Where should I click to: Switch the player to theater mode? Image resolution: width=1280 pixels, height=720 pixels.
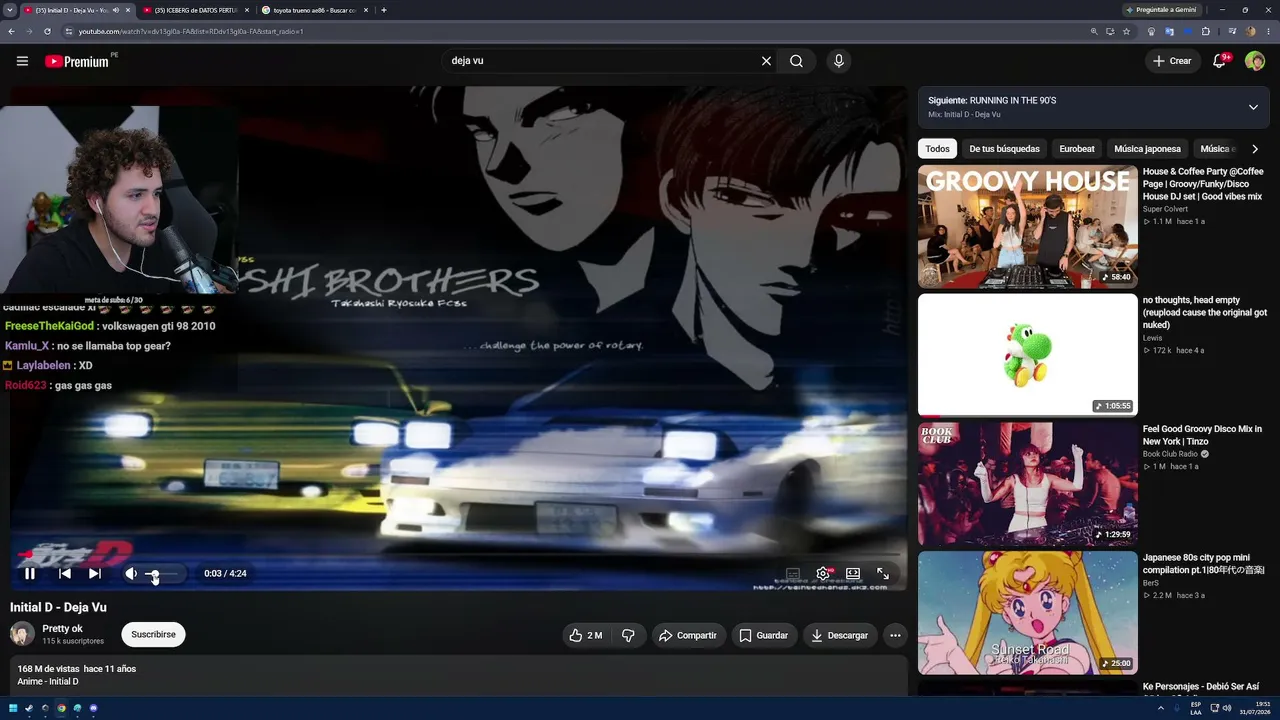pyautogui.click(x=853, y=574)
